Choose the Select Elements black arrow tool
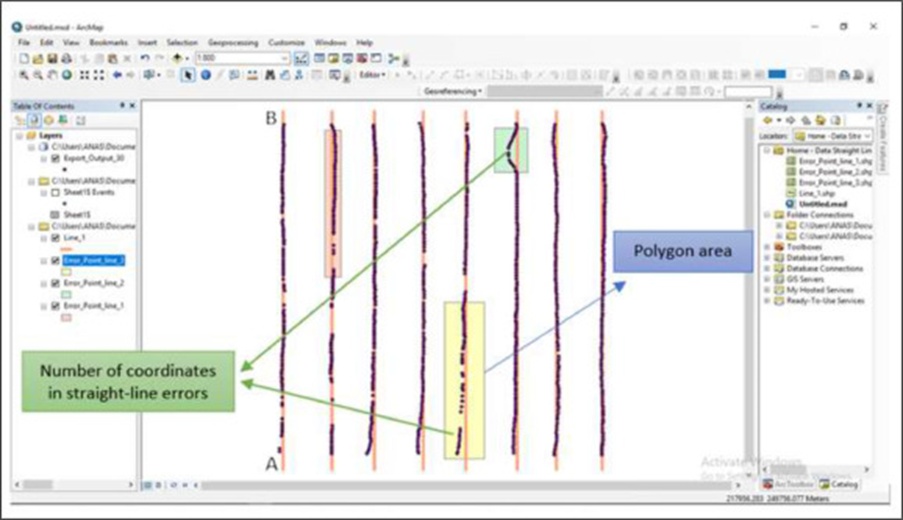 [x=188, y=75]
